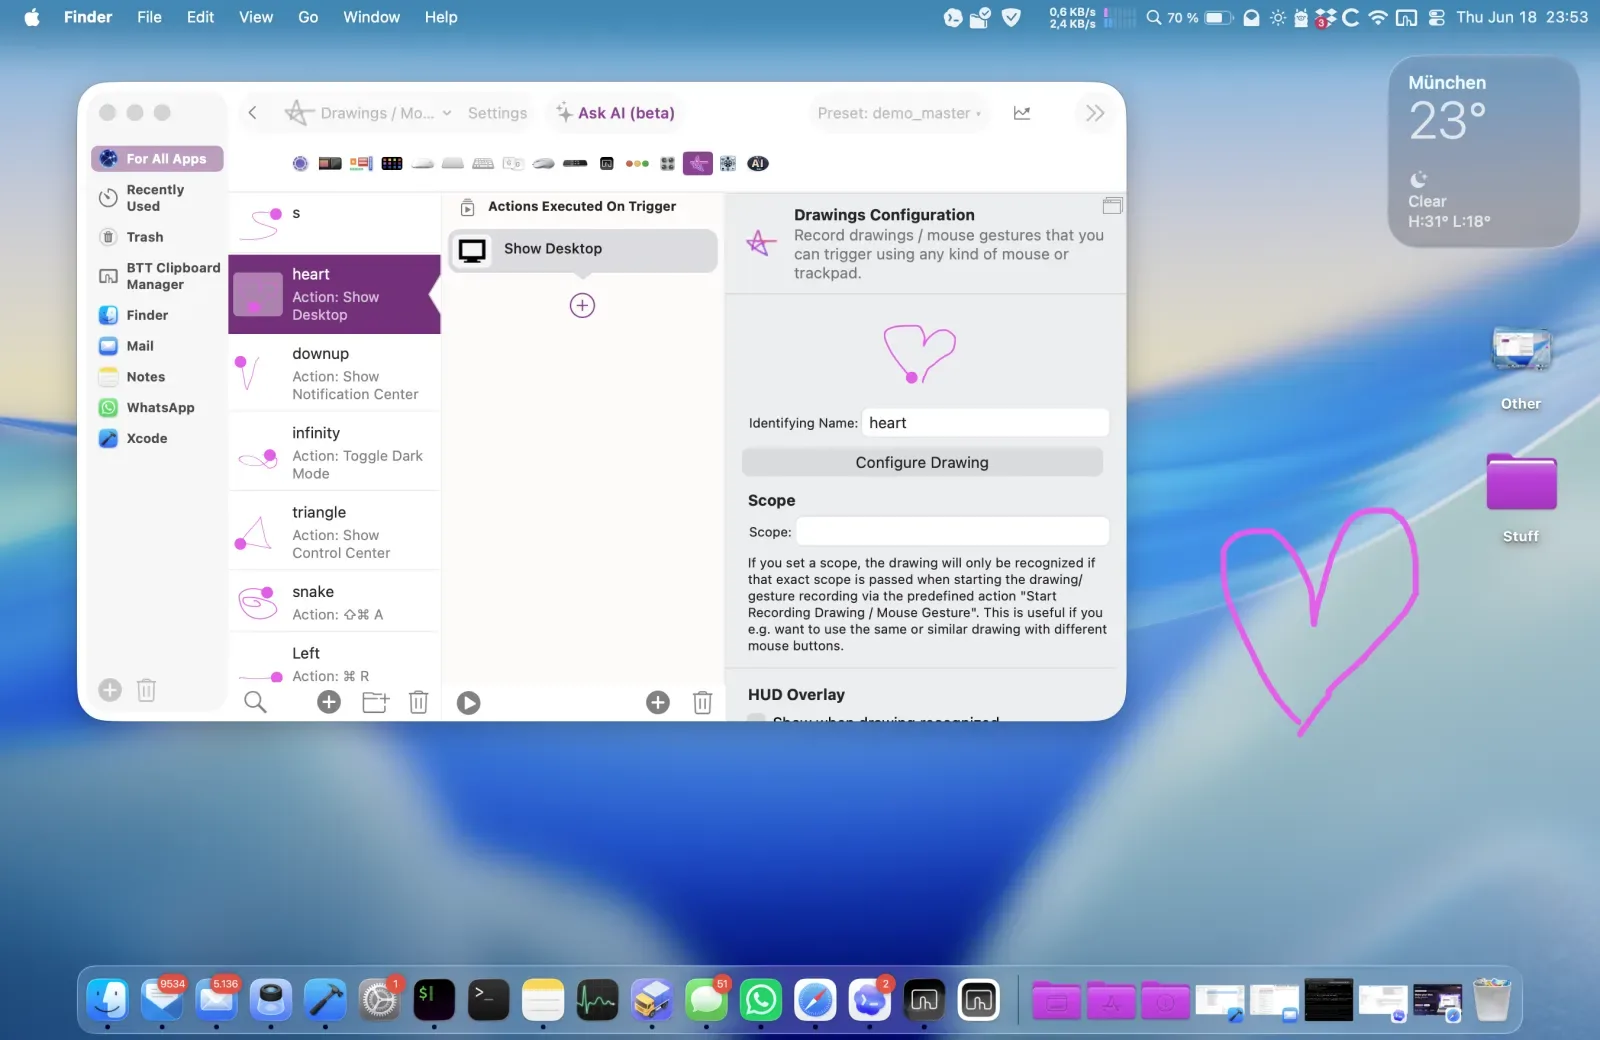Open the Settings tab
The height and width of the screenshot is (1040, 1600).
click(497, 113)
